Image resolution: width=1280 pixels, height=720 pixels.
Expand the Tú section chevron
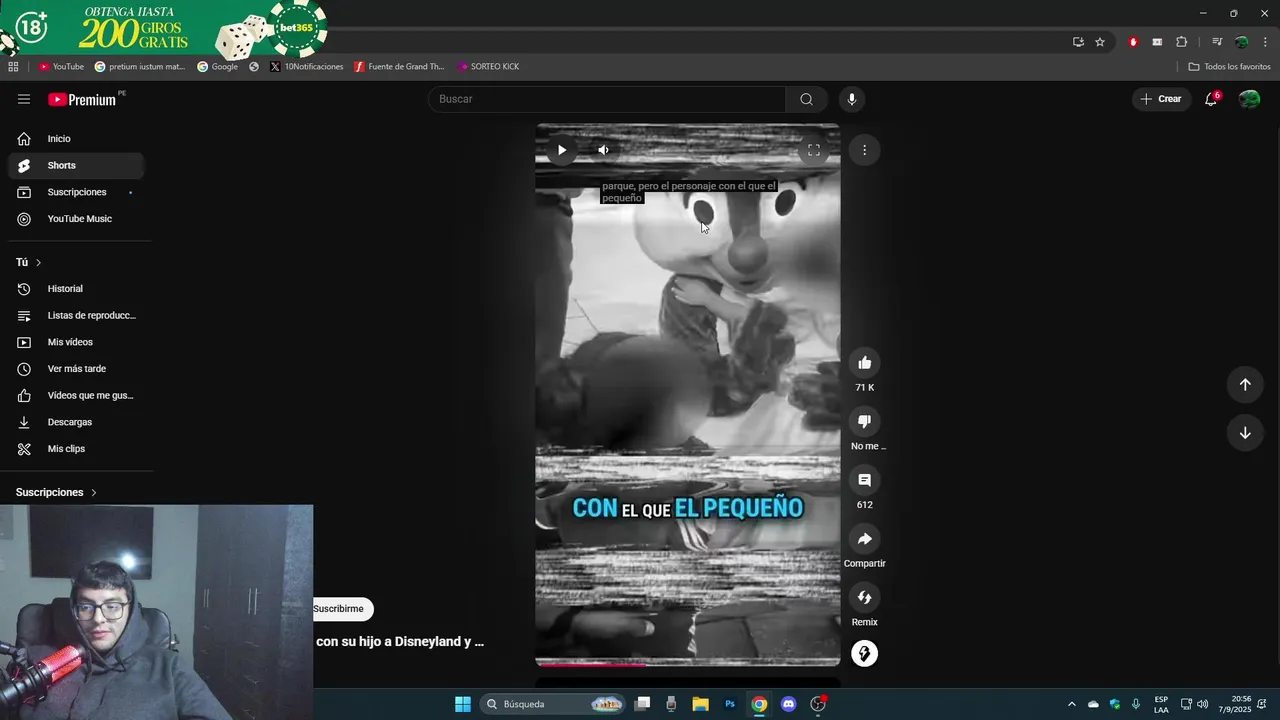pyautogui.click(x=38, y=262)
